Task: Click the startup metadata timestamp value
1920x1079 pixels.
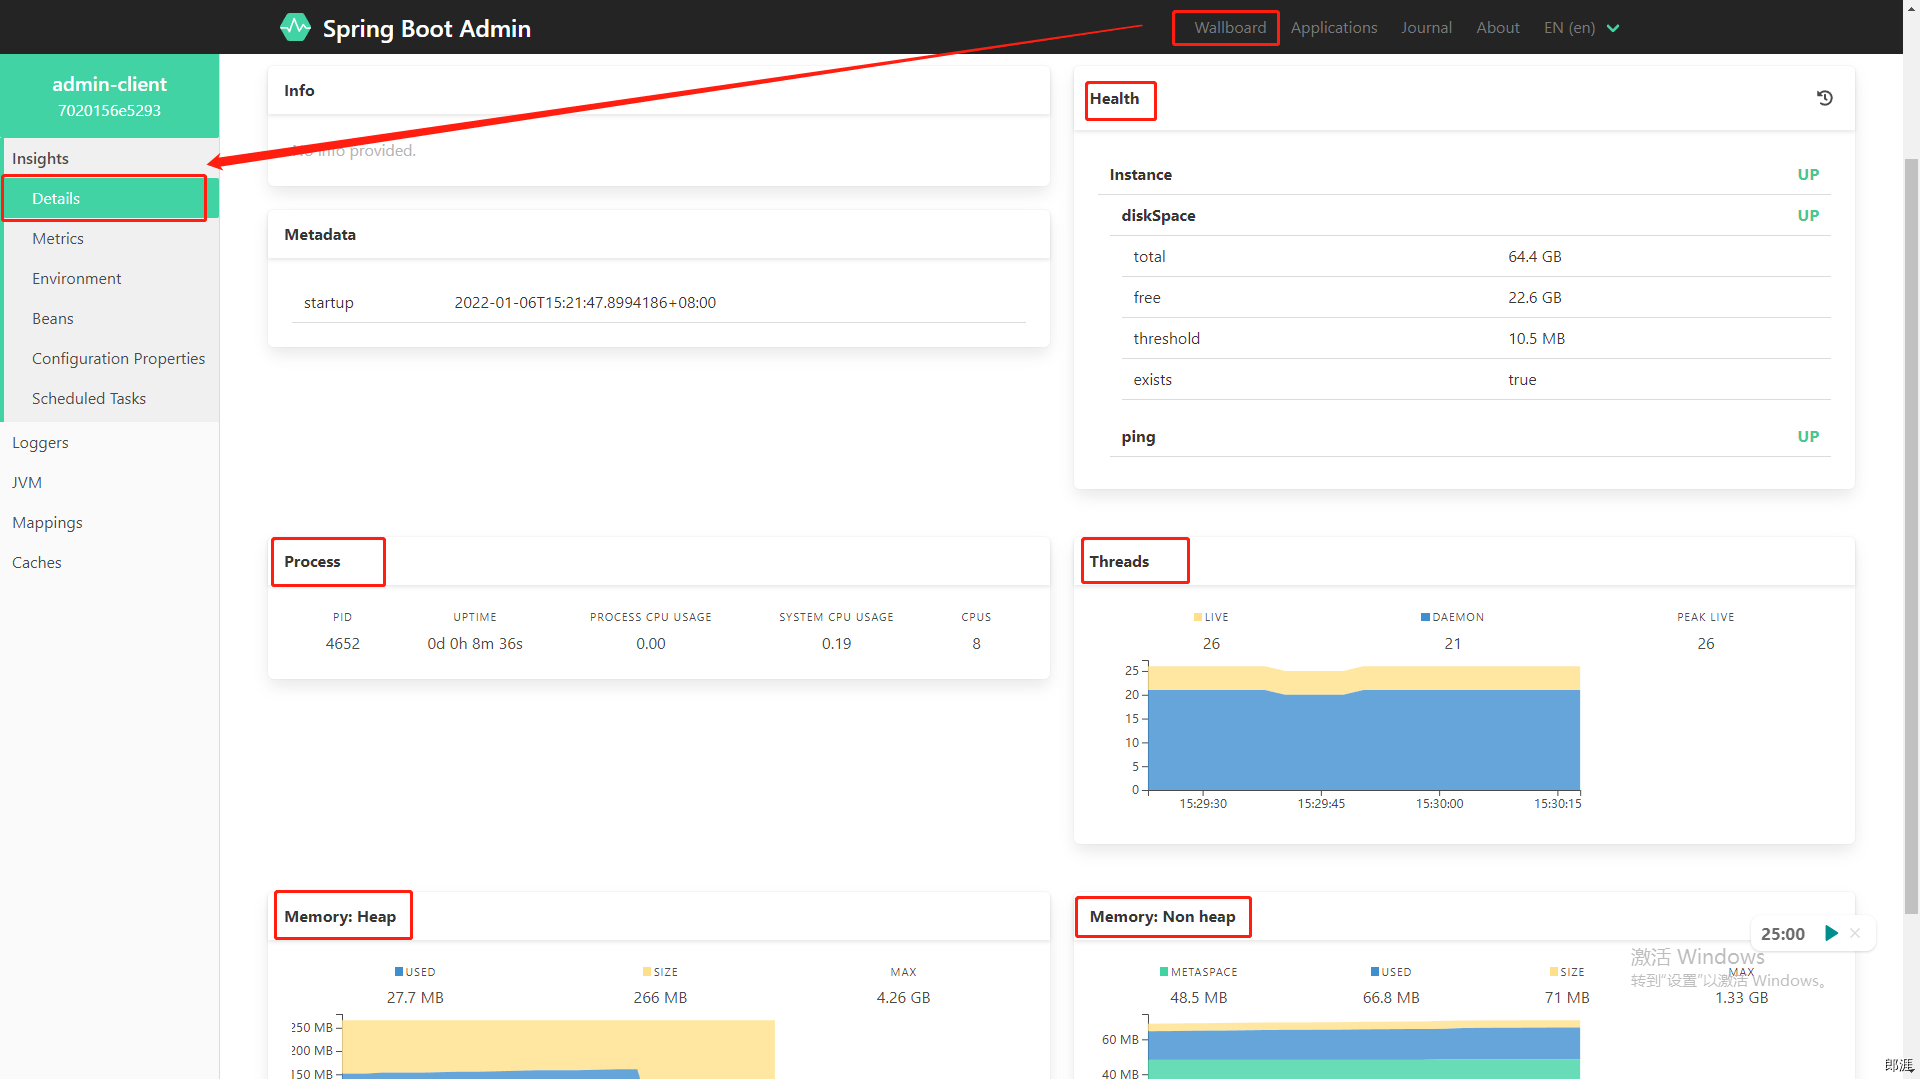Action: point(585,302)
